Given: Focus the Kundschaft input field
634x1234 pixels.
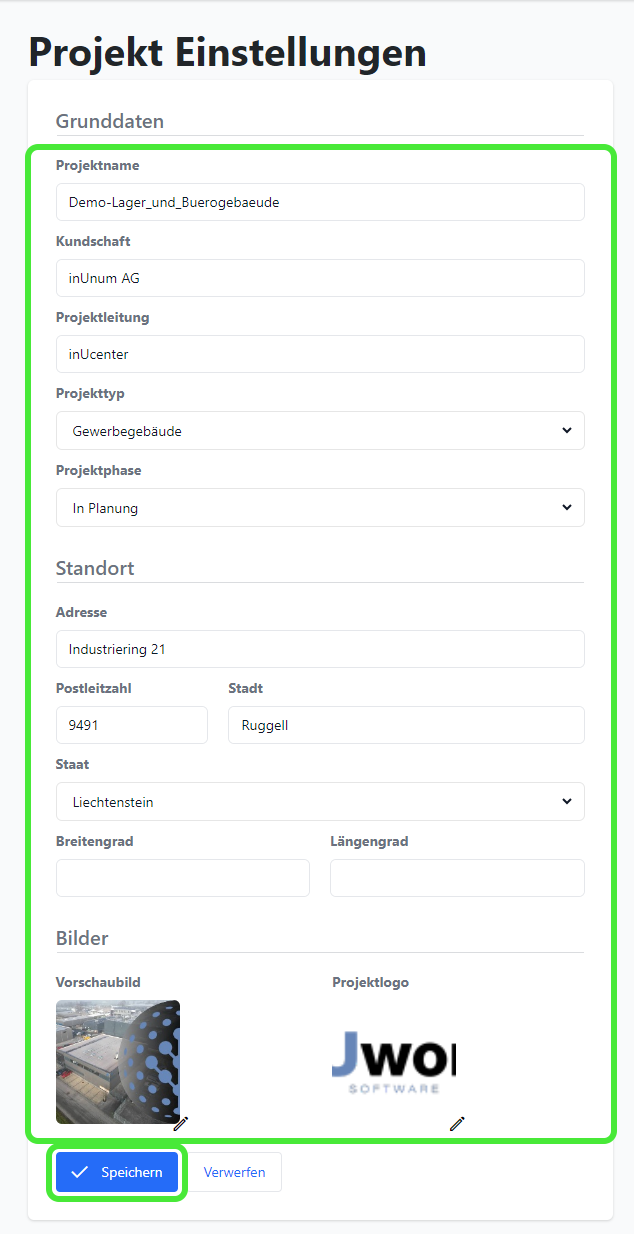Looking at the screenshot, I should coord(320,278).
